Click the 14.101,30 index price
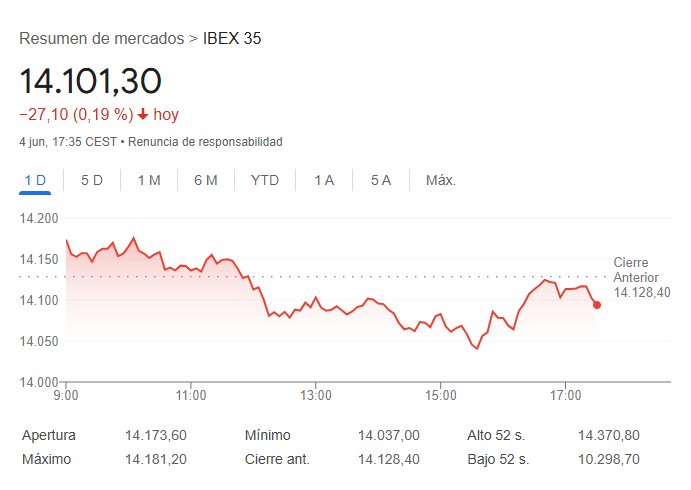Viewport: 691px width, 490px height. click(90, 80)
